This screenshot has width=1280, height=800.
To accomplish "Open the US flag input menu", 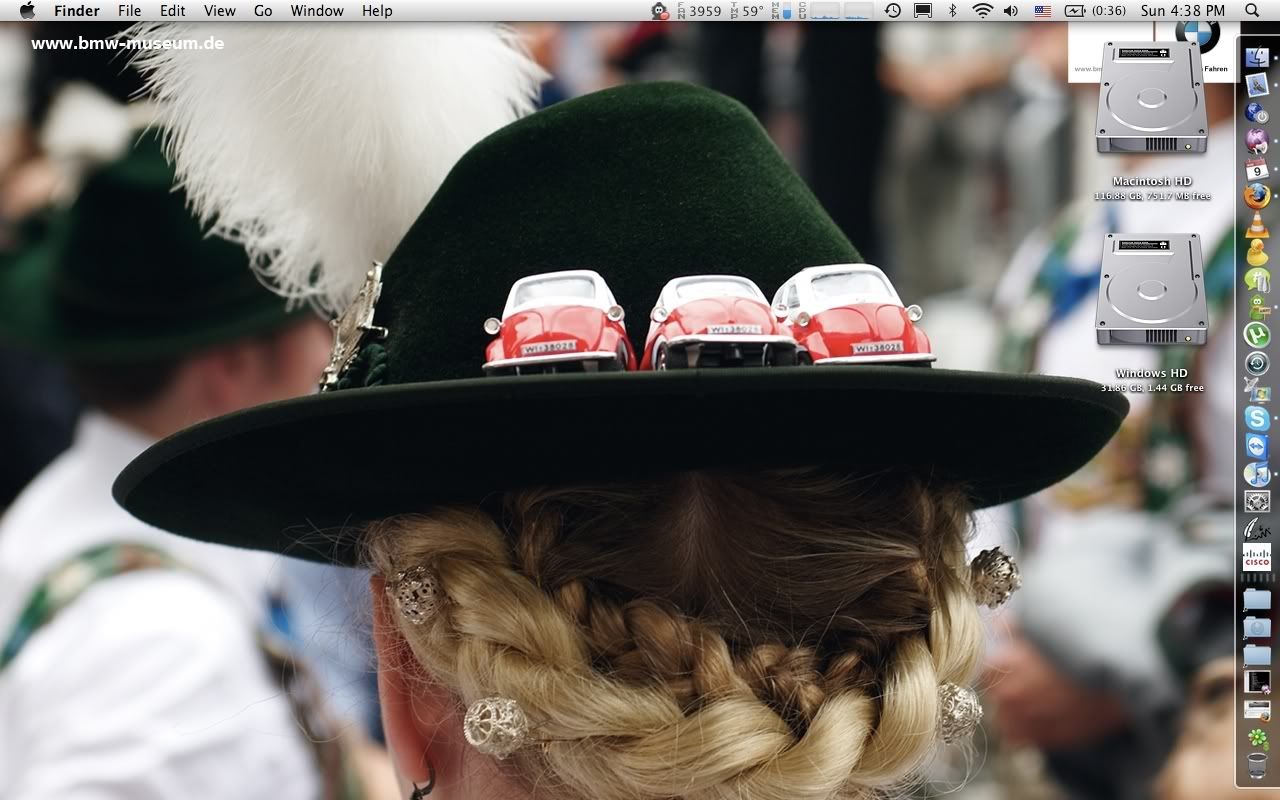I will coord(1043,11).
